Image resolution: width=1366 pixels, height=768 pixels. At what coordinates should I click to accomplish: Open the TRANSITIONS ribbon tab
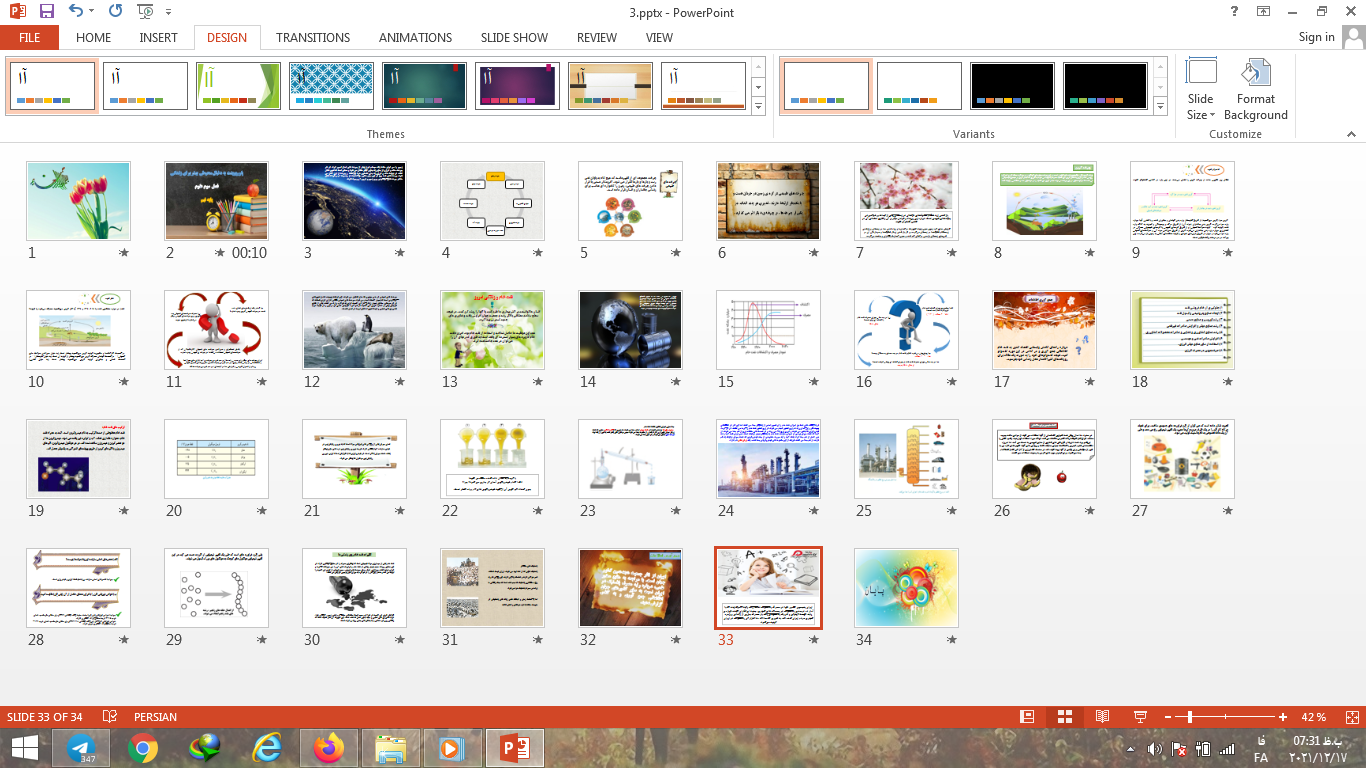point(313,37)
